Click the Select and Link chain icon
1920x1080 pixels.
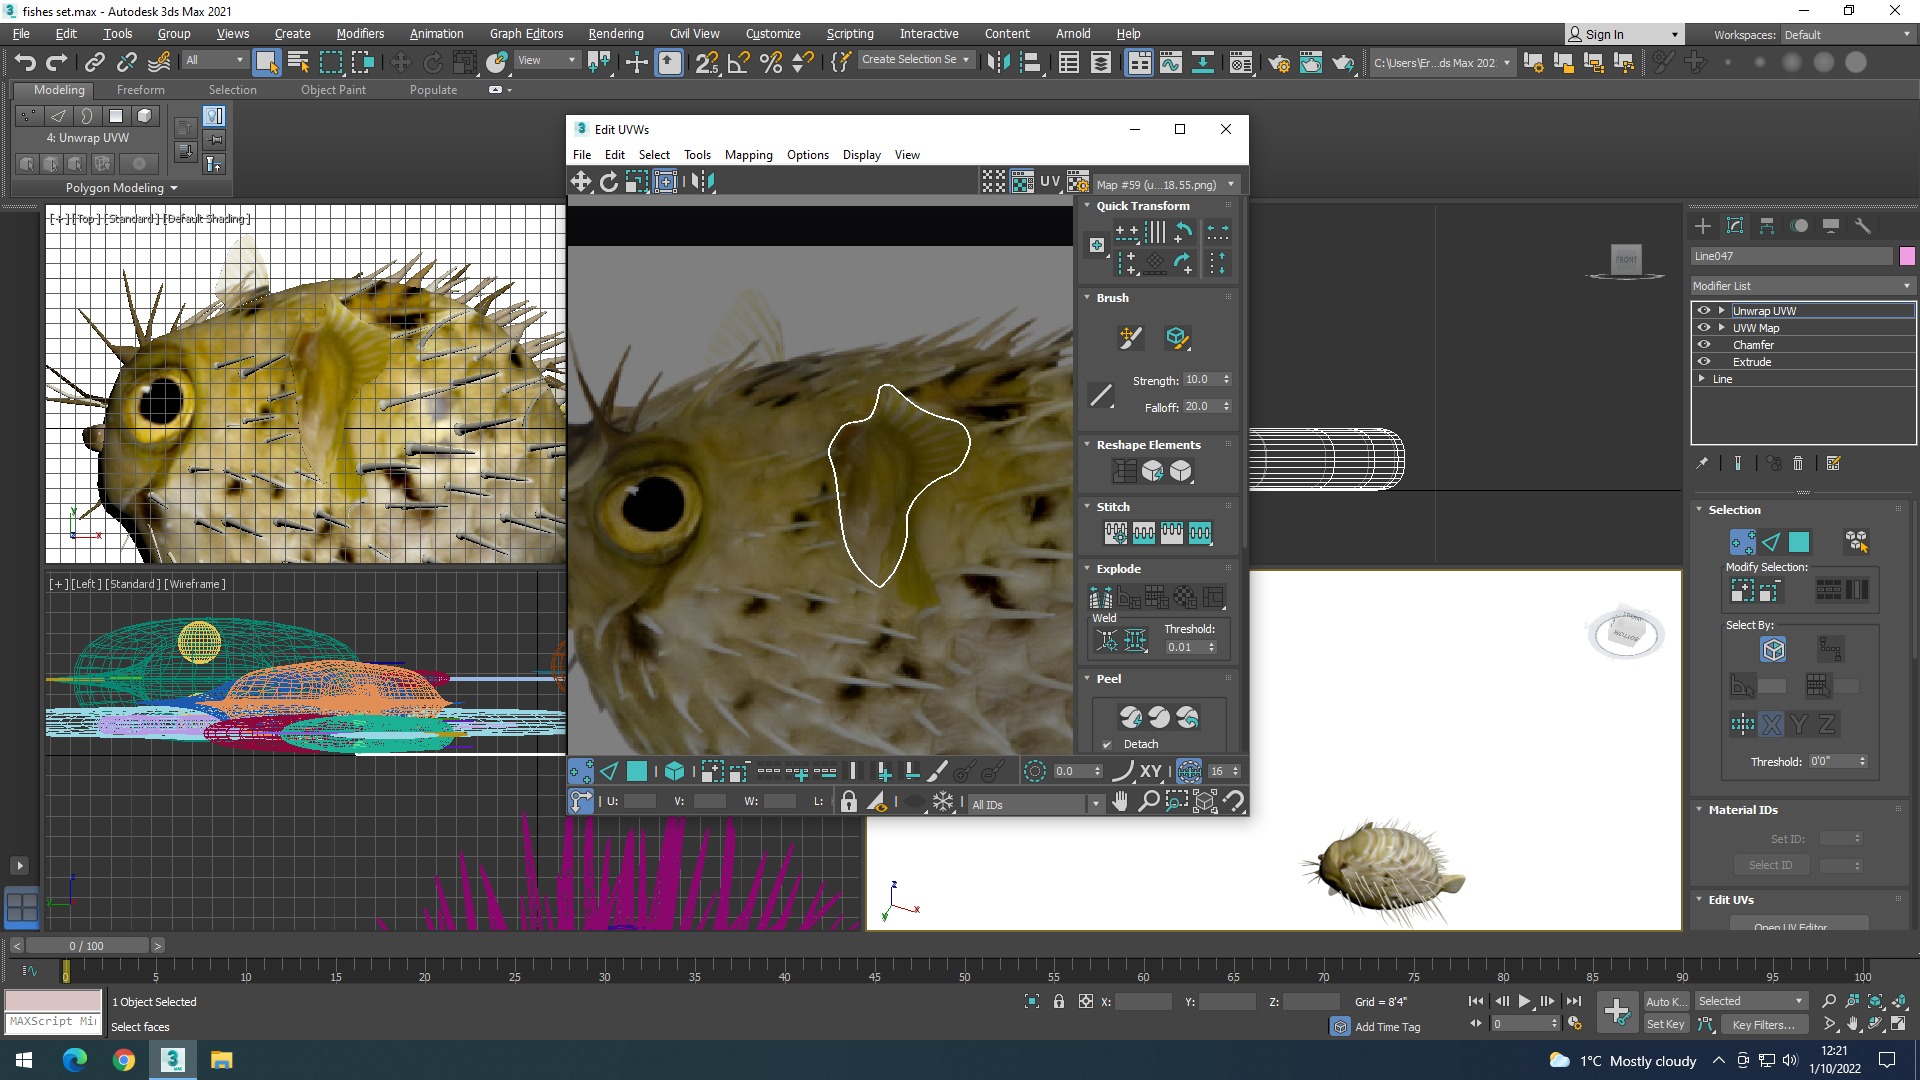point(95,62)
